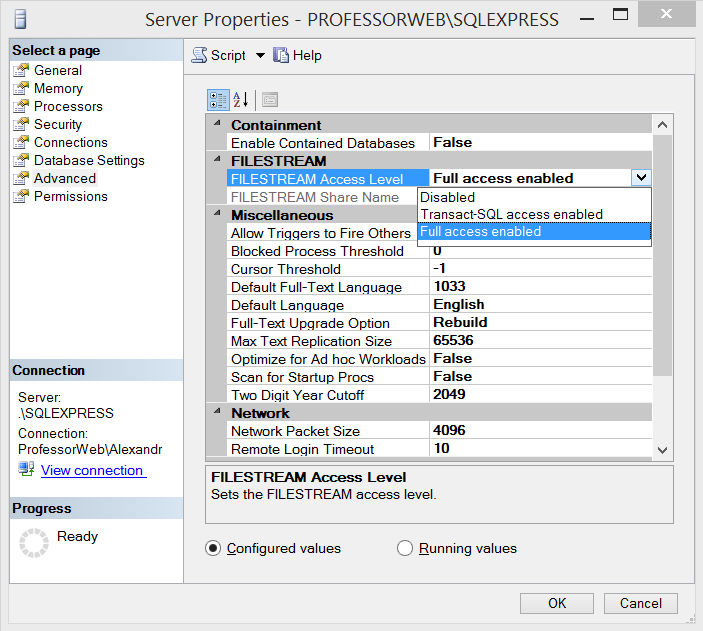This screenshot has height=631, width=703.
Task: Open the General page
Action: coord(58,70)
